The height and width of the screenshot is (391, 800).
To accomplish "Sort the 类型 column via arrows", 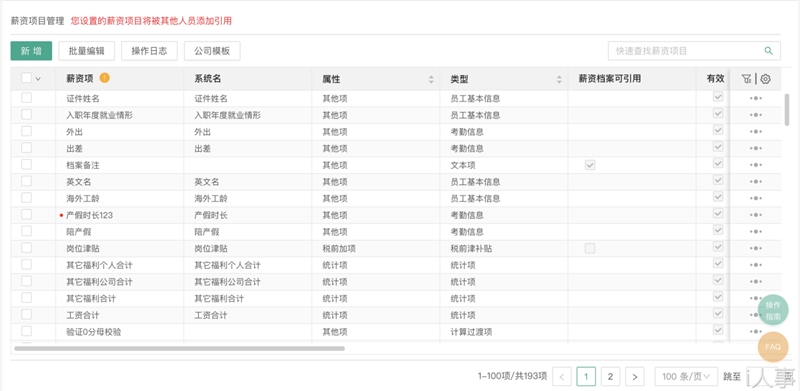I will click(559, 79).
